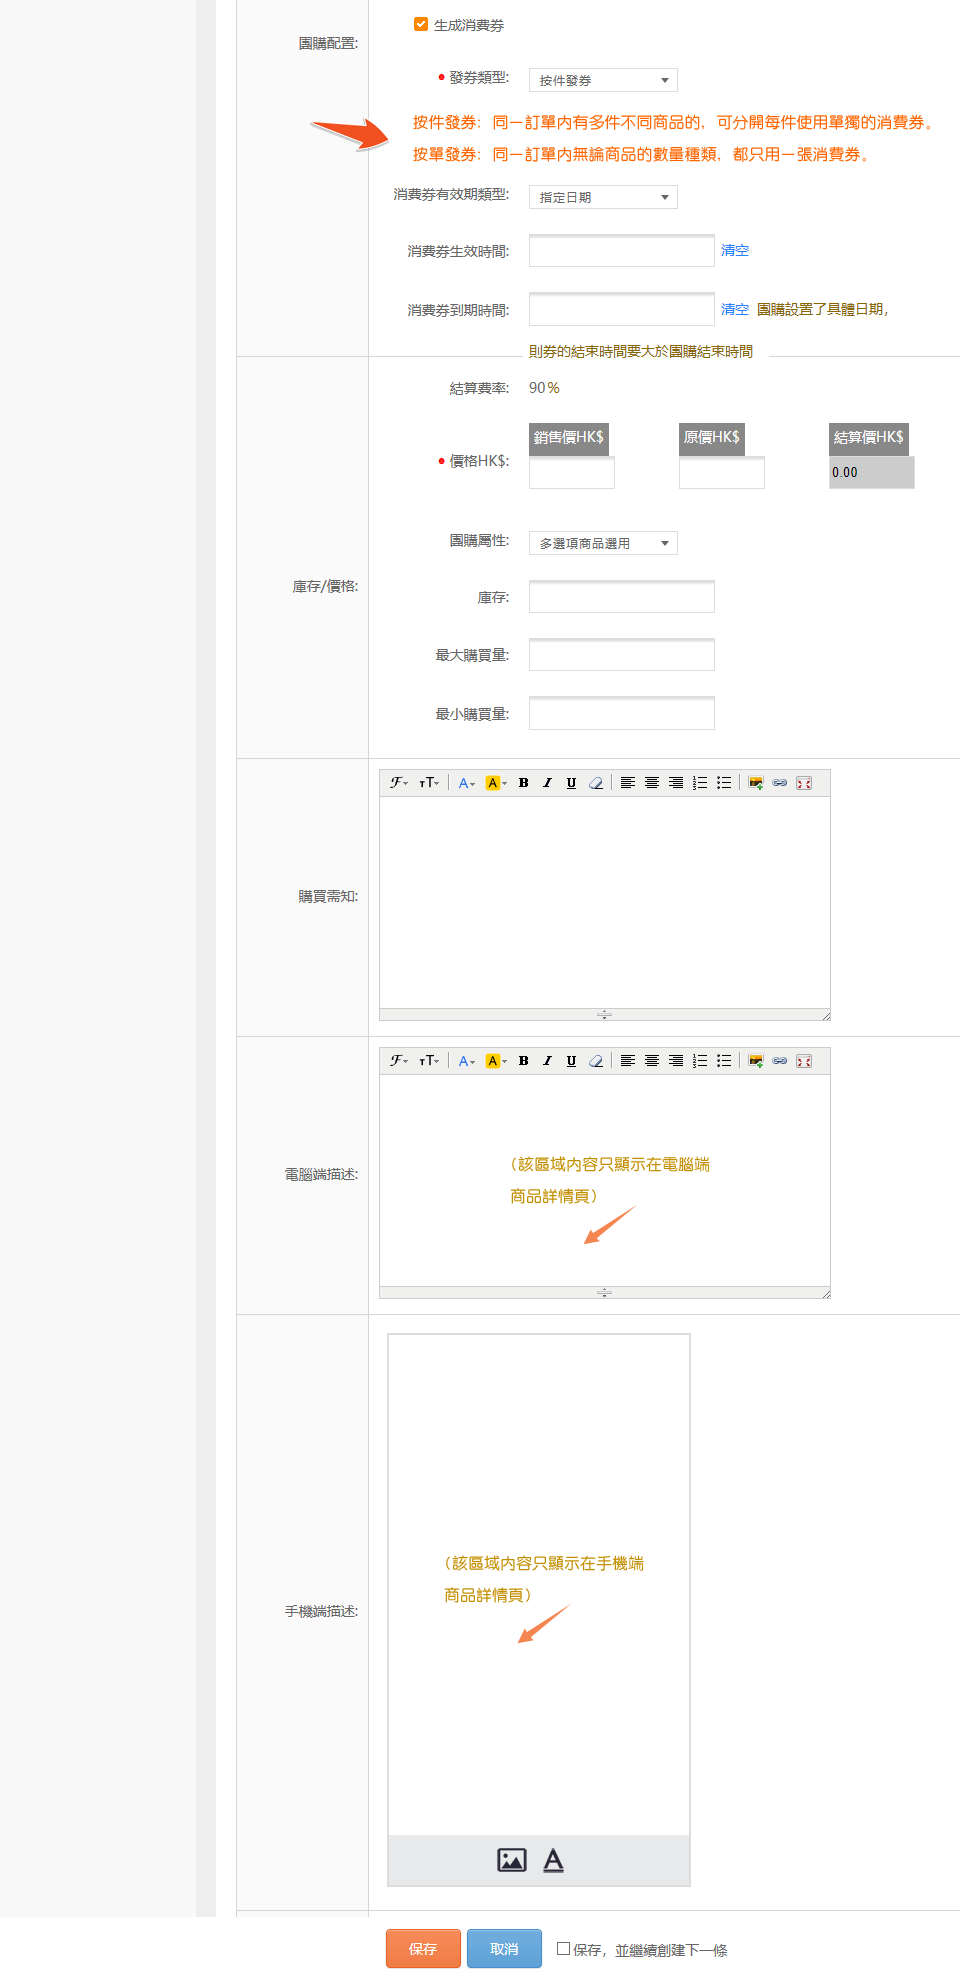Open the 團購屬性 dropdown
This screenshot has height=1984, width=960.
click(603, 543)
